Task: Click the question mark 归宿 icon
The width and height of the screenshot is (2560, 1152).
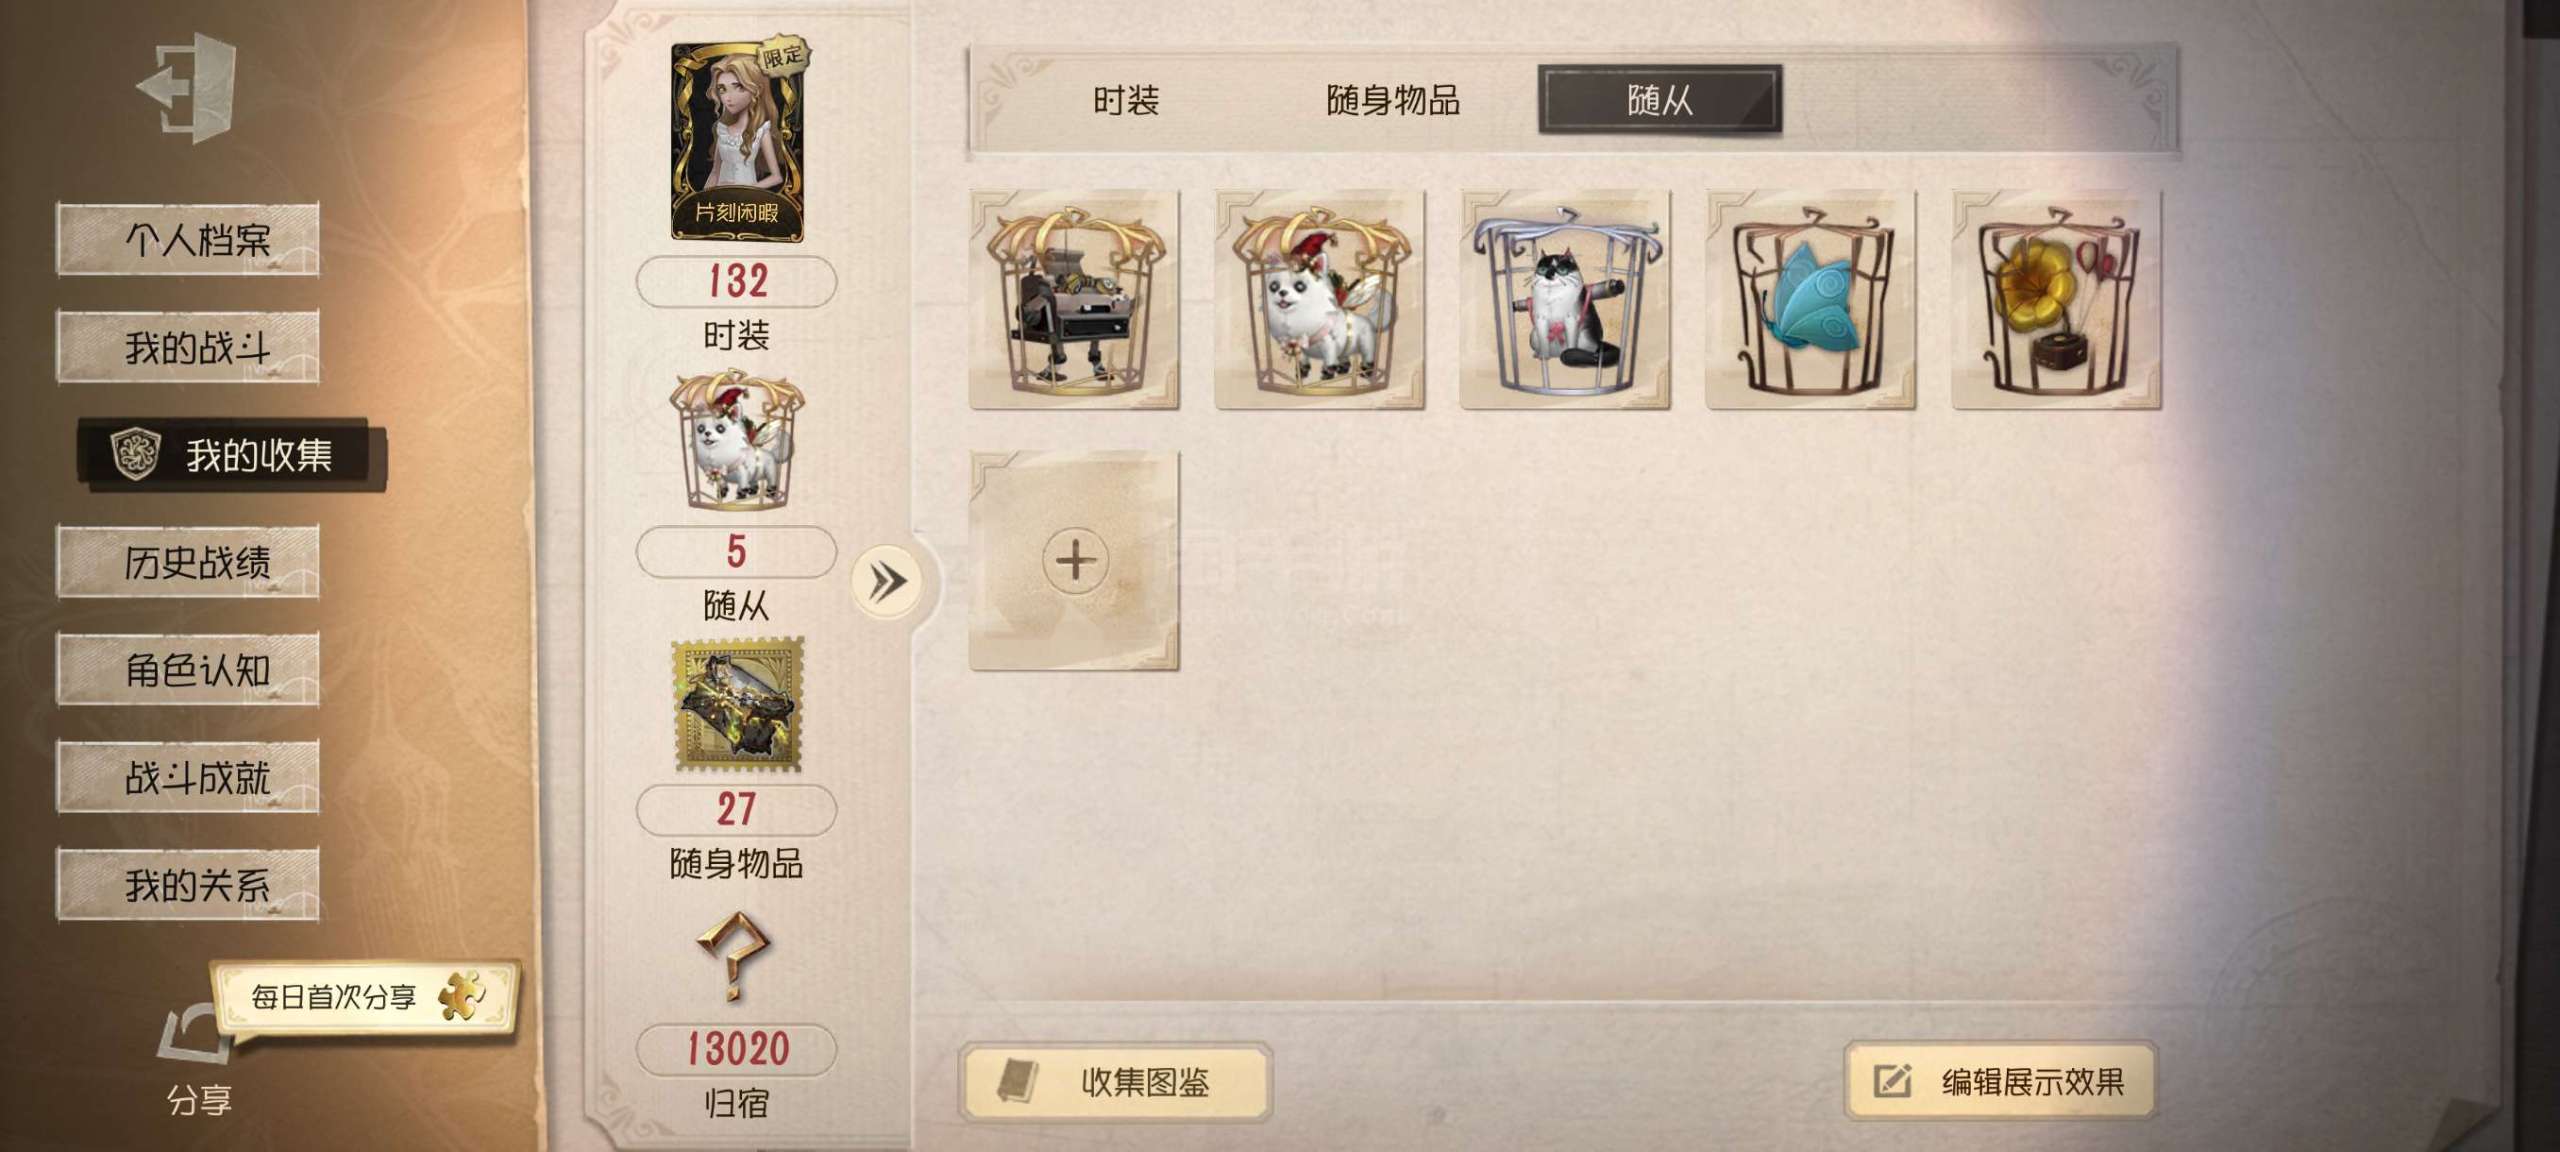Action: [x=735, y=957]
